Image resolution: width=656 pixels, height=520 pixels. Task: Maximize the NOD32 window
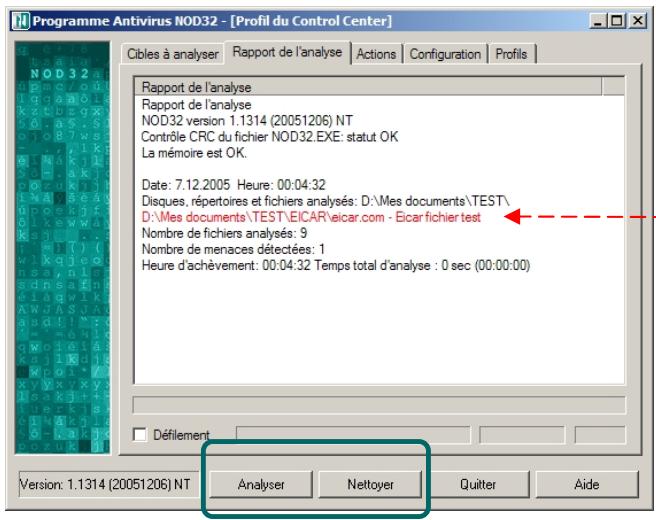(618, 21)
